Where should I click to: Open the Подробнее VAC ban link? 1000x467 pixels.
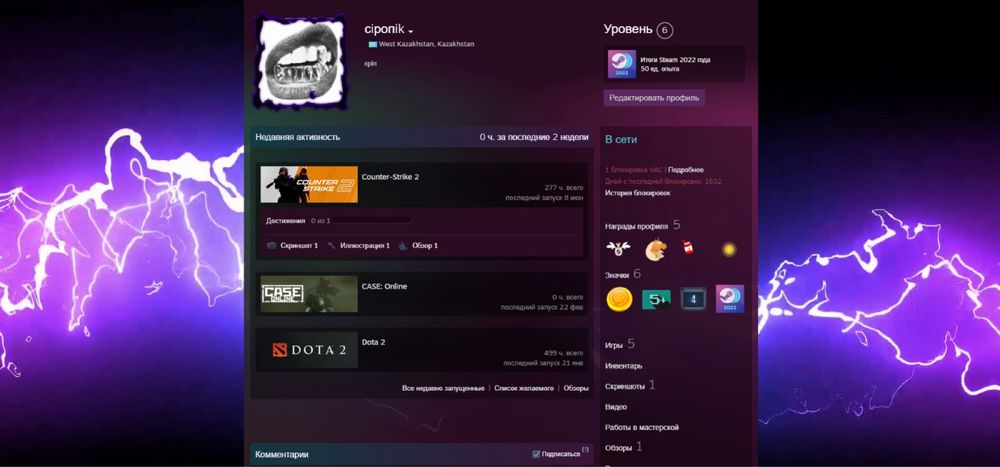pyautogui.click(x=686, y=170)
